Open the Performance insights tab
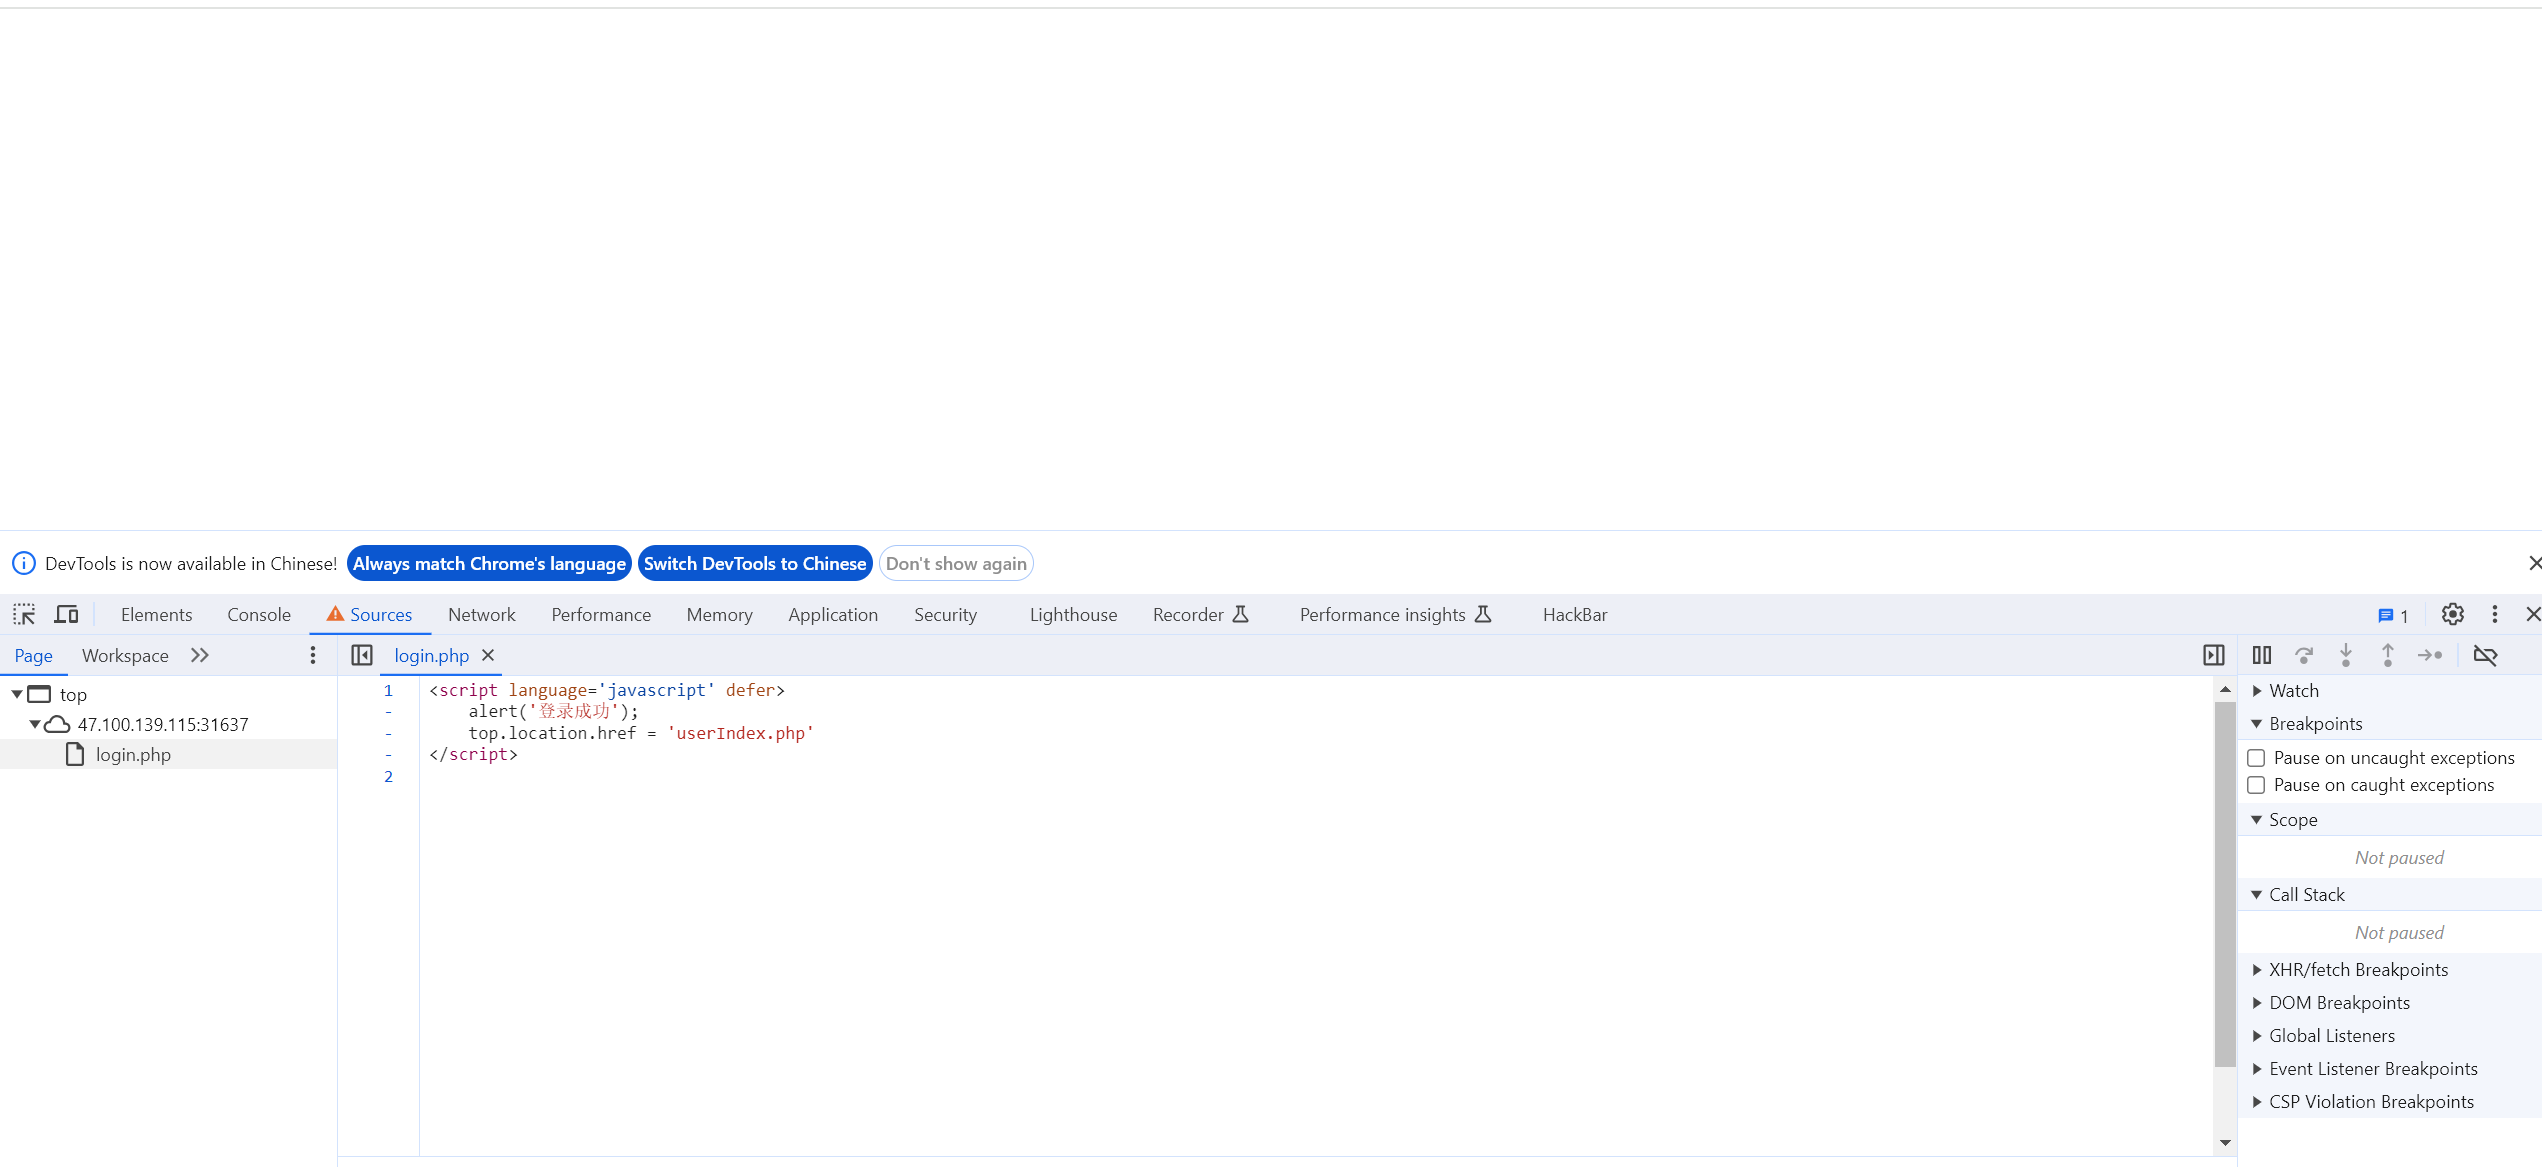2542x1167 pixels. click(1396, 615)
